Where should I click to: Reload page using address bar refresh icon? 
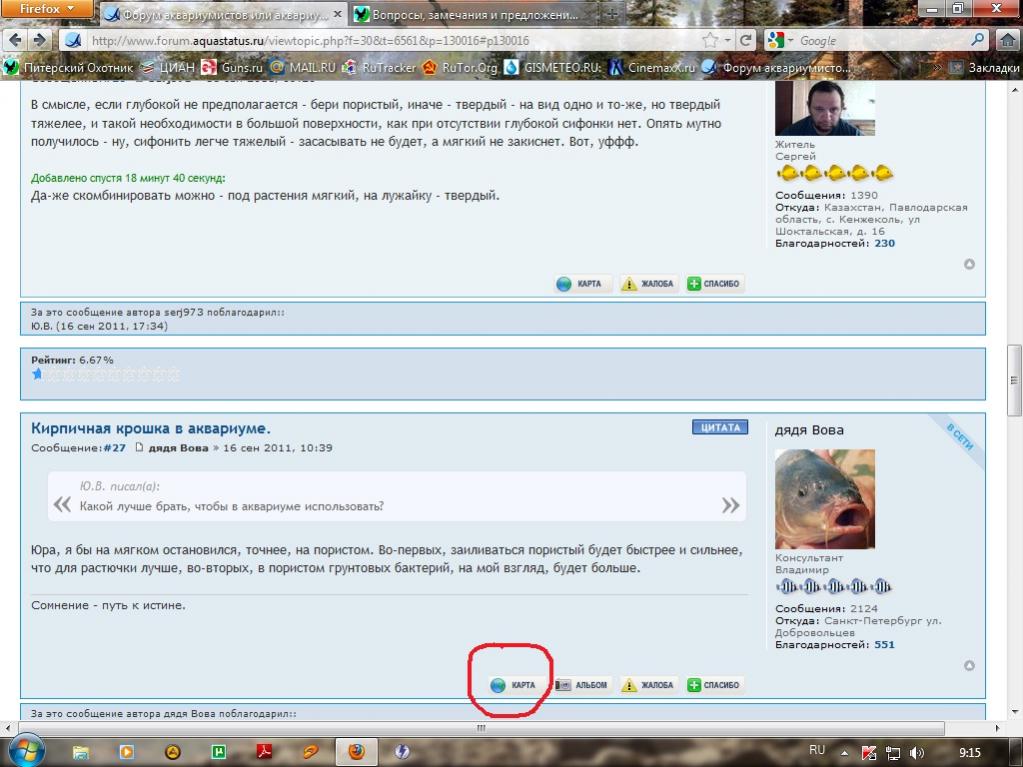(x=745, y=41)
